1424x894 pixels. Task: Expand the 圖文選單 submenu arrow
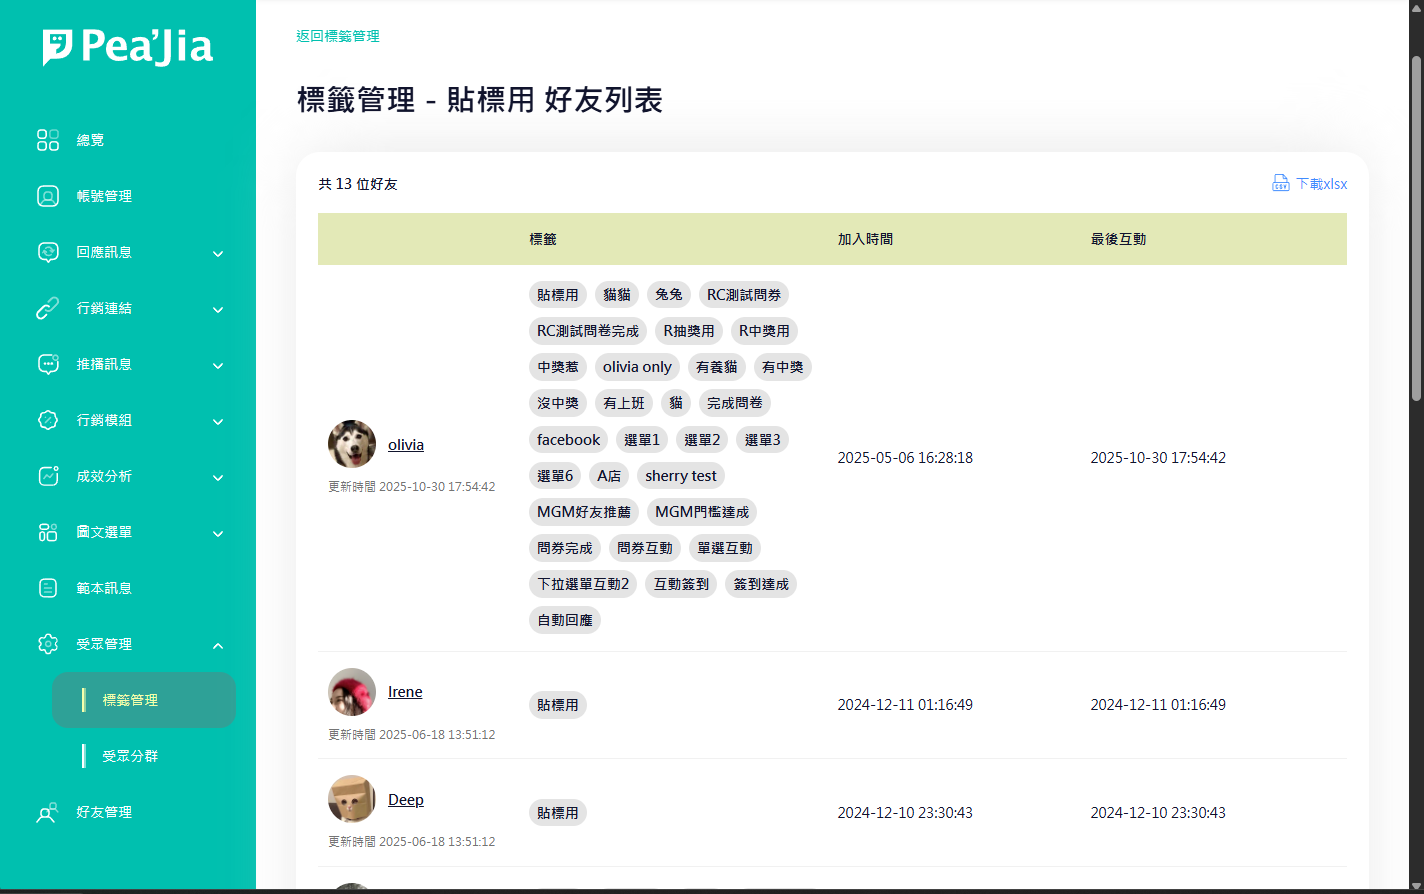click(218, 533)
